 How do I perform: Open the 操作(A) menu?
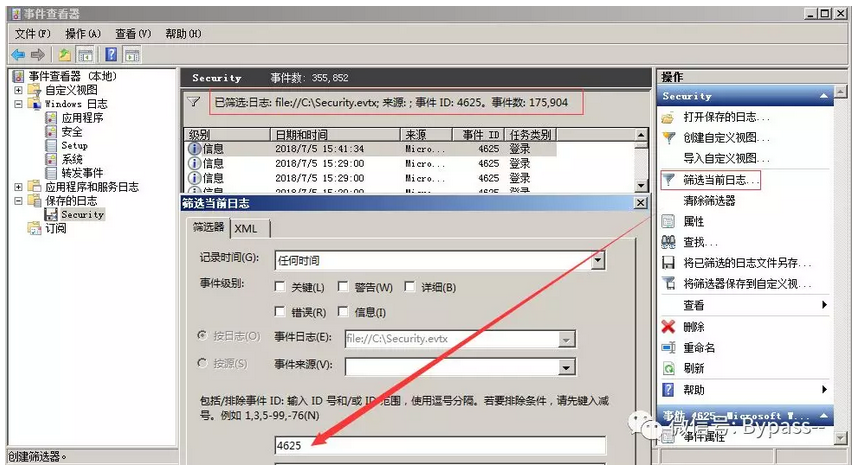[83, 34]
